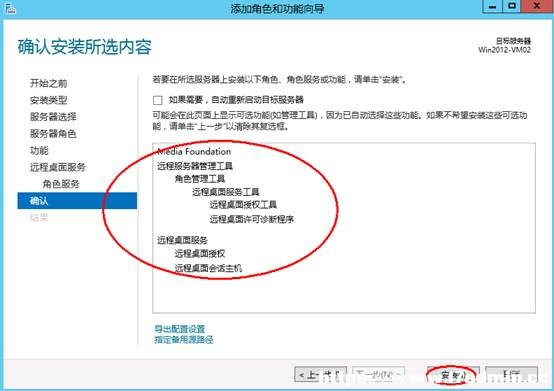The height and width of the screenshot is (391, 554).
Task: Enable automatic restart of target server checkbox
Action: click(x=158, y=100)
